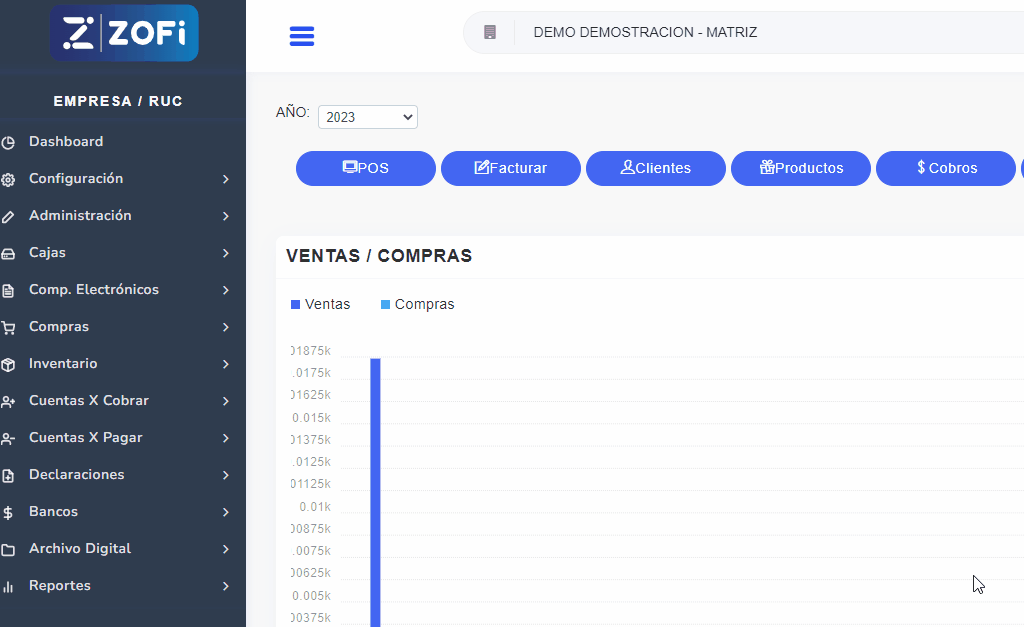
Task: Click the Archivo Digital folder icon
Action: click(8, 550)
